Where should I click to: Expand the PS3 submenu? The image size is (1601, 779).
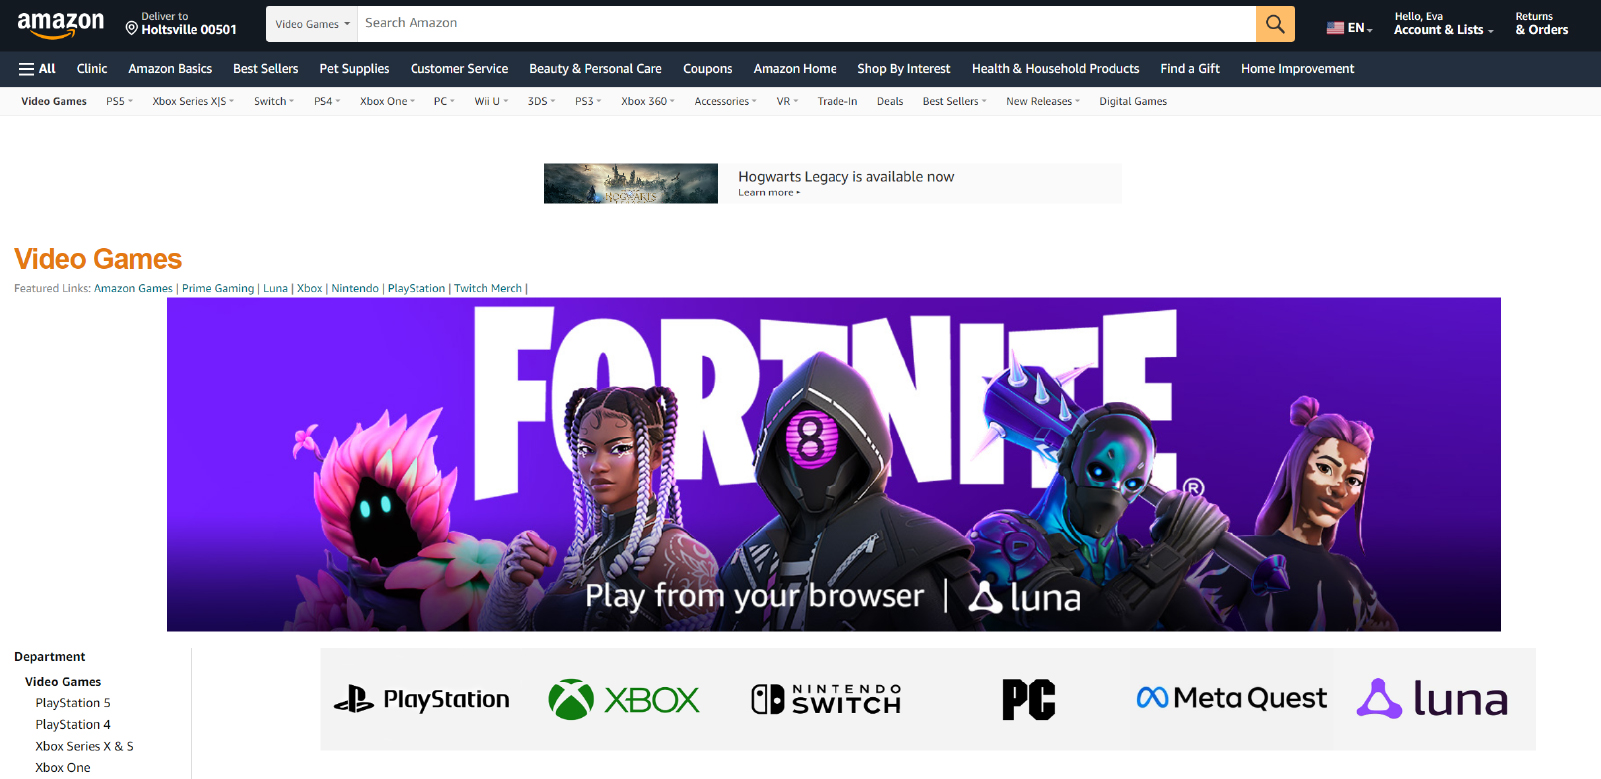click(x=588, y=101)
